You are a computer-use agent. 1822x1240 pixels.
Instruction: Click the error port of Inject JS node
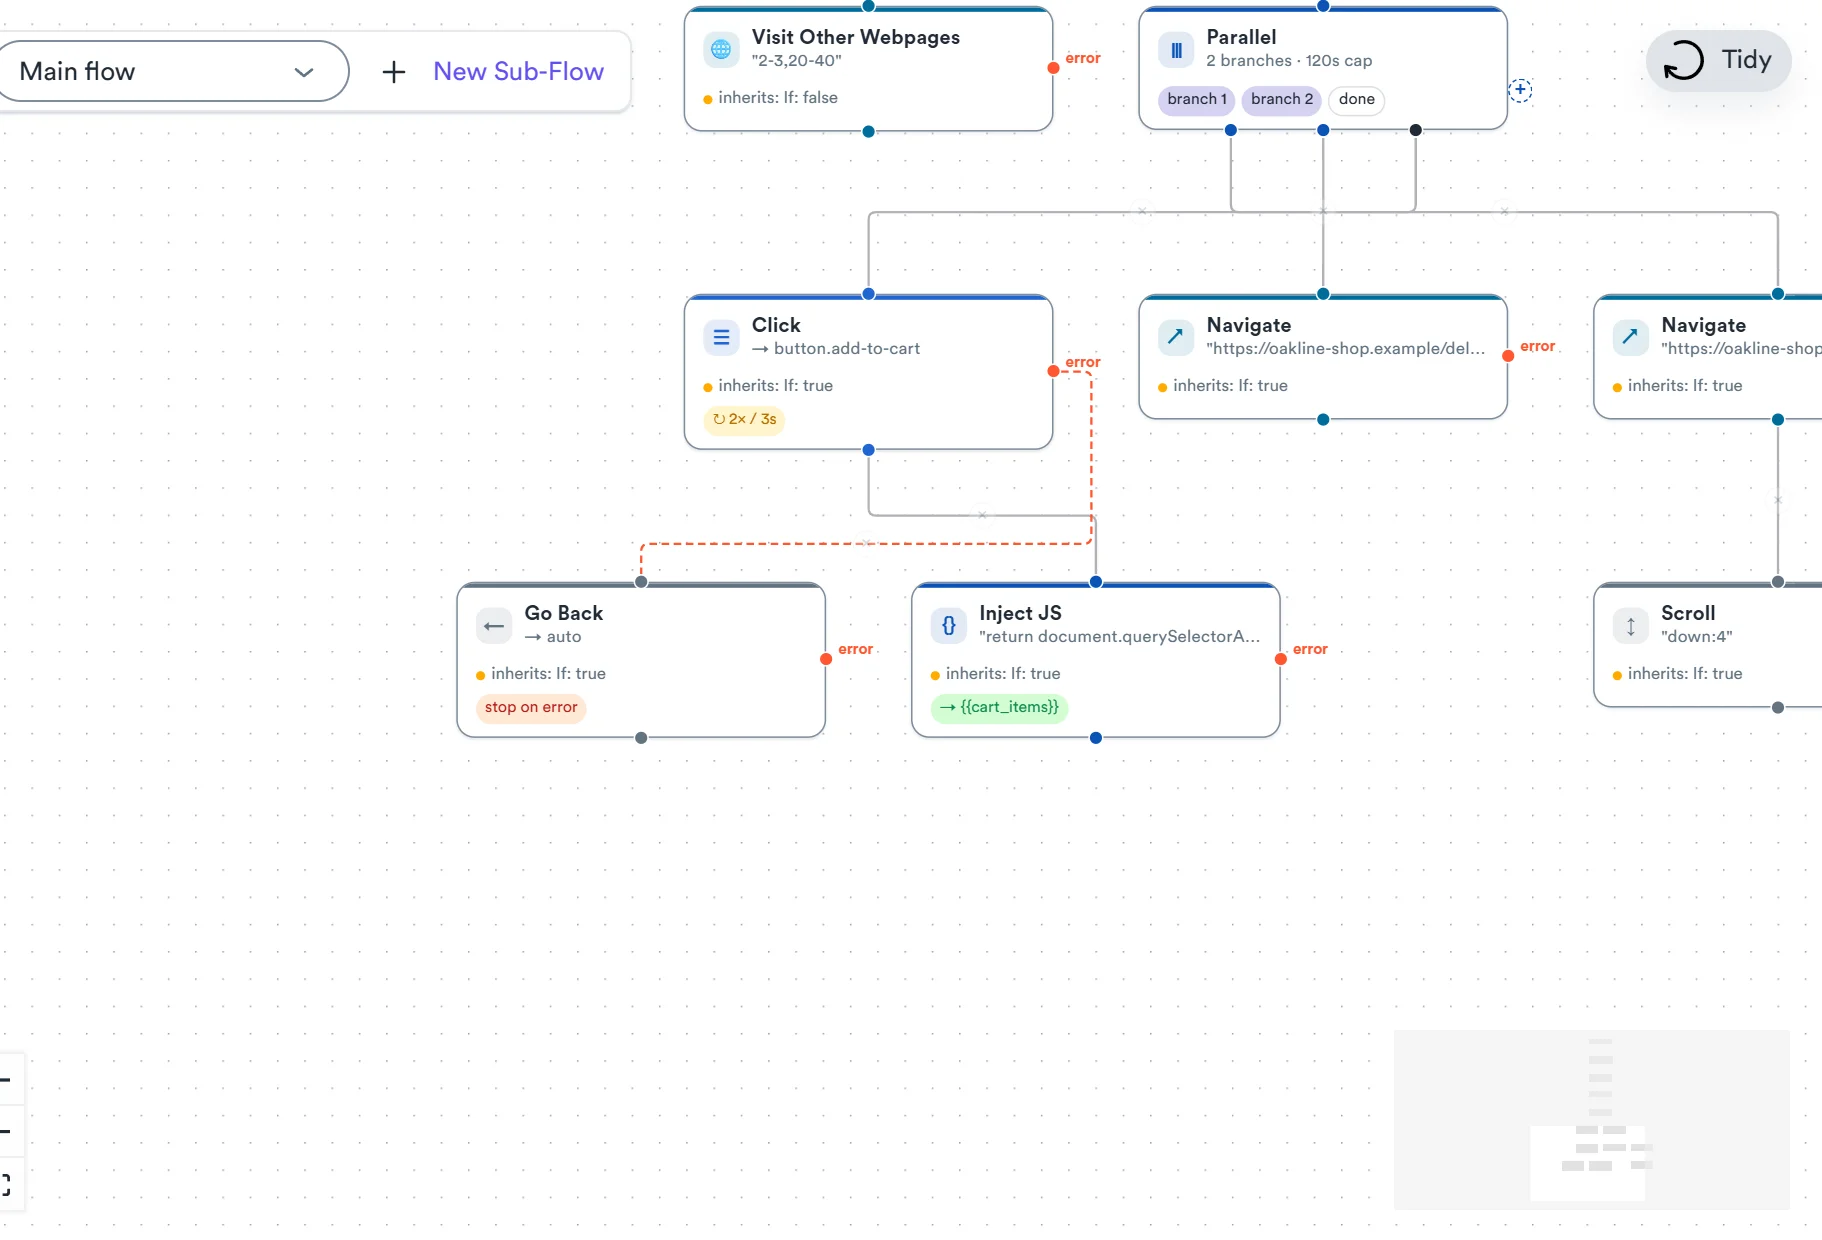(1281, 659)
